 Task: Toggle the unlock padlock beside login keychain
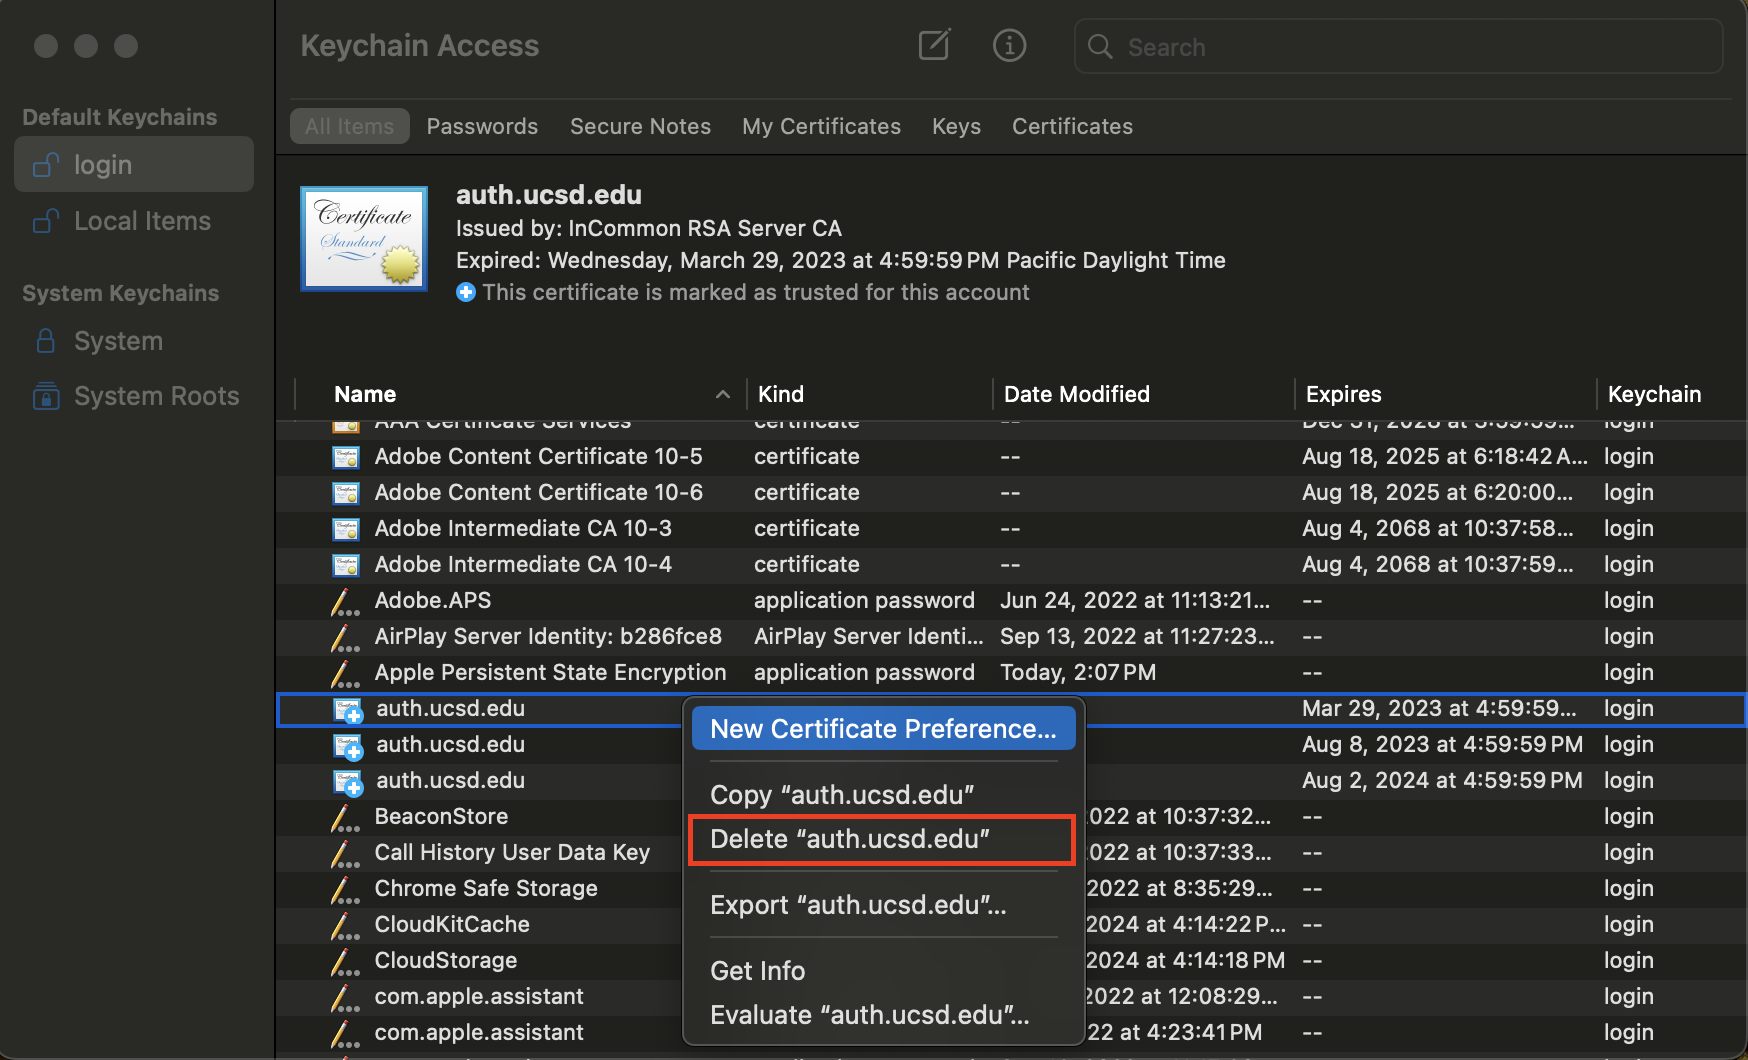[x=44, y=164]
